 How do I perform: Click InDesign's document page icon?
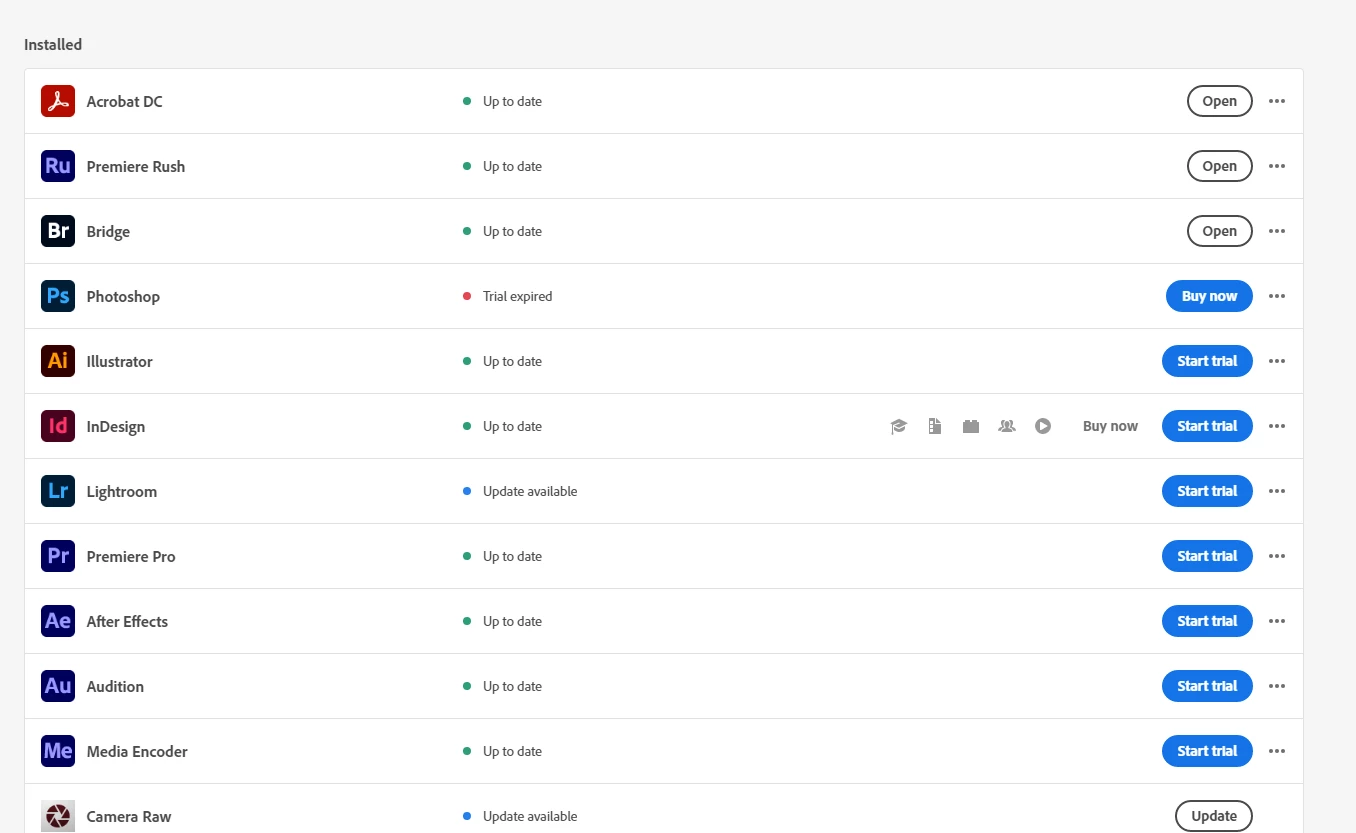coord(935,426)
